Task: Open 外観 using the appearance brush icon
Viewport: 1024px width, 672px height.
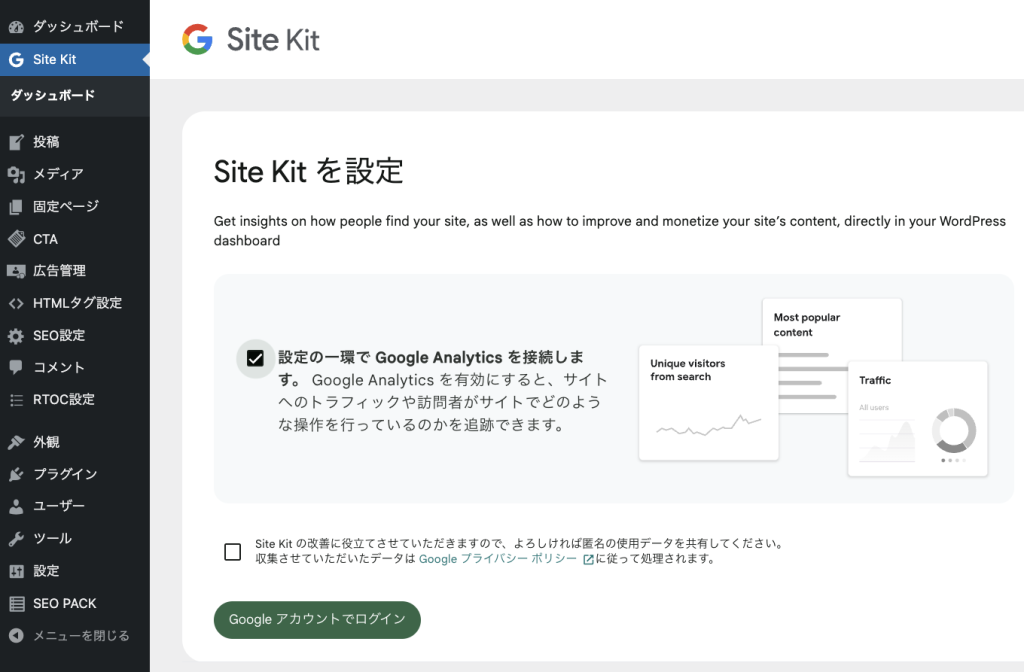Action: [x=15, y=441]
